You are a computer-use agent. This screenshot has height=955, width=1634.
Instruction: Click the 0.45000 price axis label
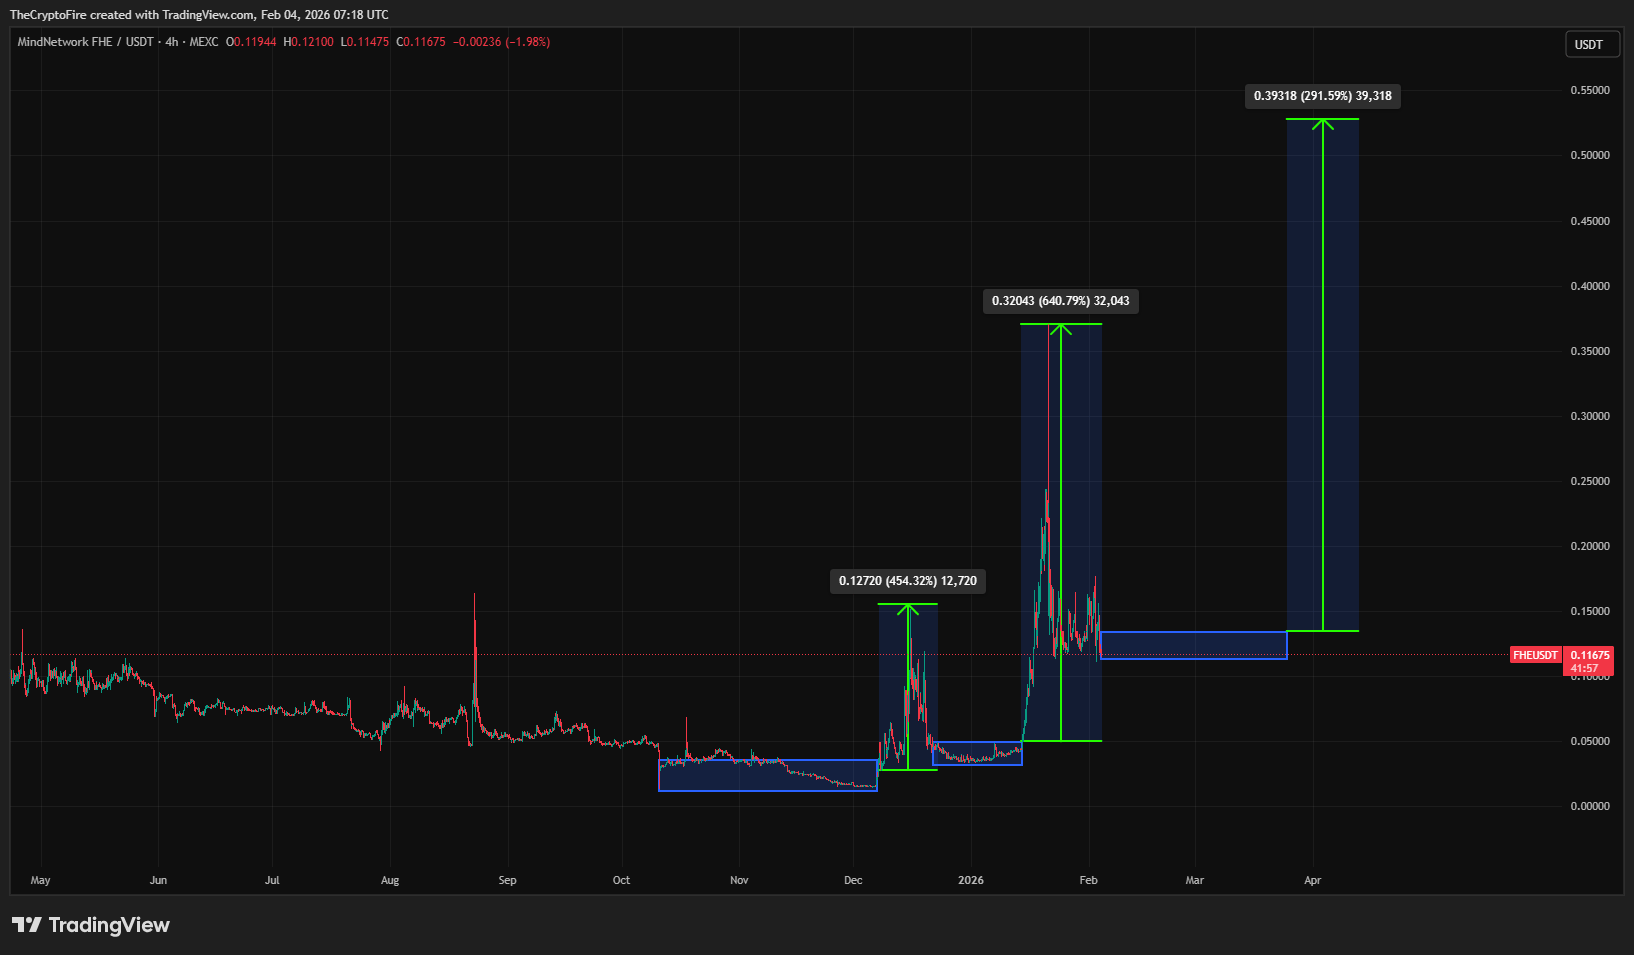coord(1590,221)
